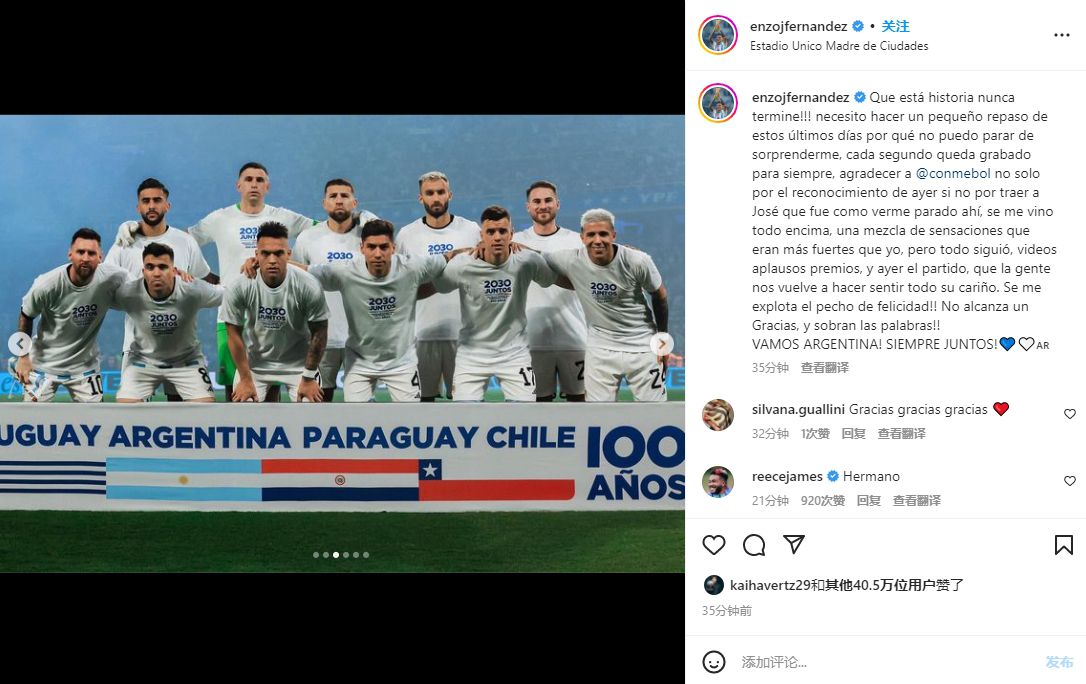The image size is (1086, 684).
Task: Open Estadio Unico Madre de Ciudades location
Action: (x=839, y=46)
